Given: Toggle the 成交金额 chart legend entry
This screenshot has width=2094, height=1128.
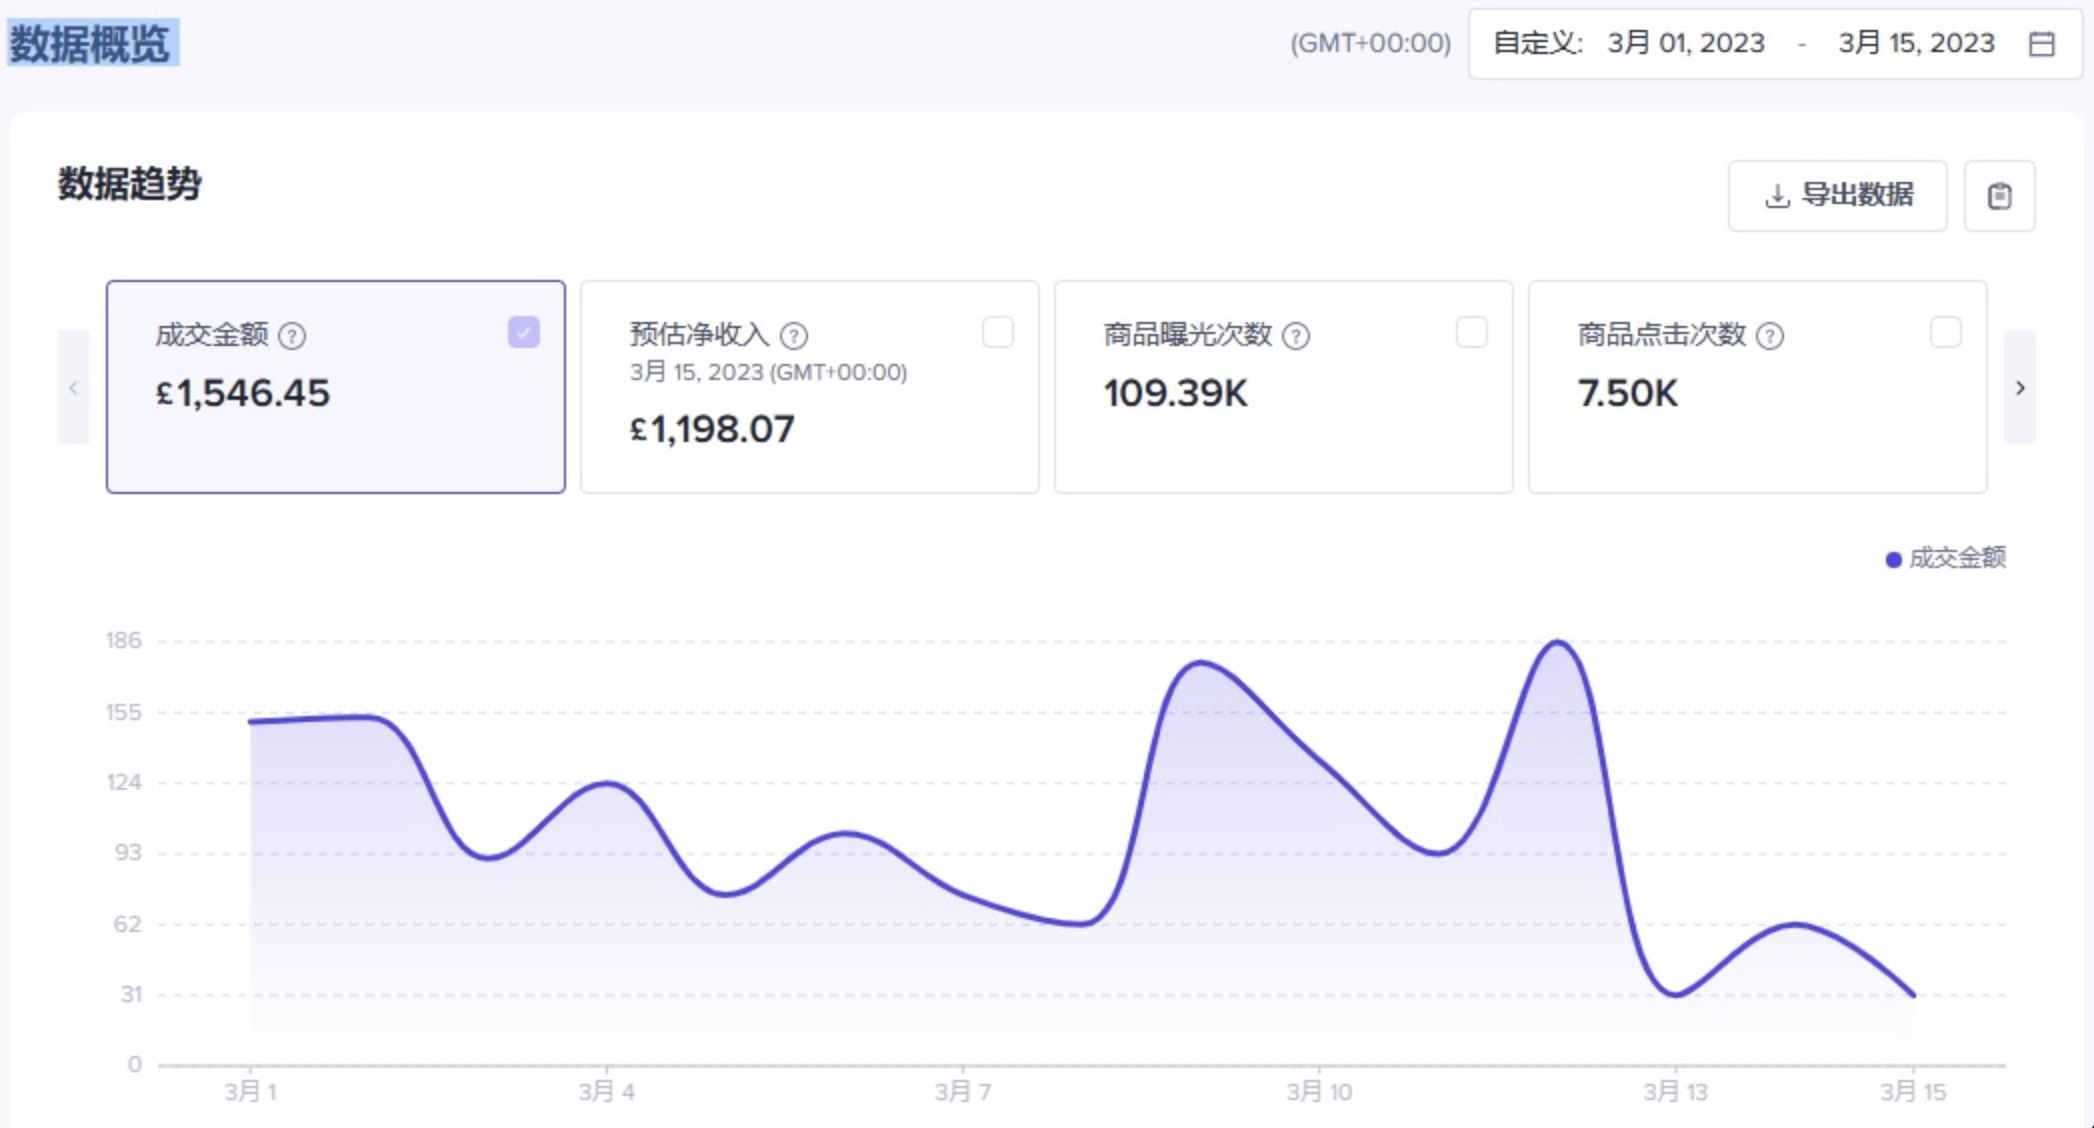Looking at the screenshot, I should pyautogui.click(x=1946, y=558).
